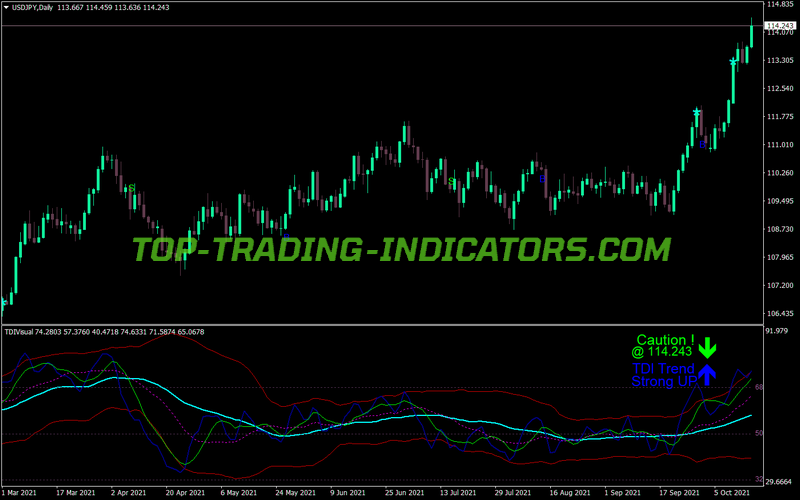Click the '9 Jun 2021' date label
Screen dimensions: 800x500
[x=348, y=493]
